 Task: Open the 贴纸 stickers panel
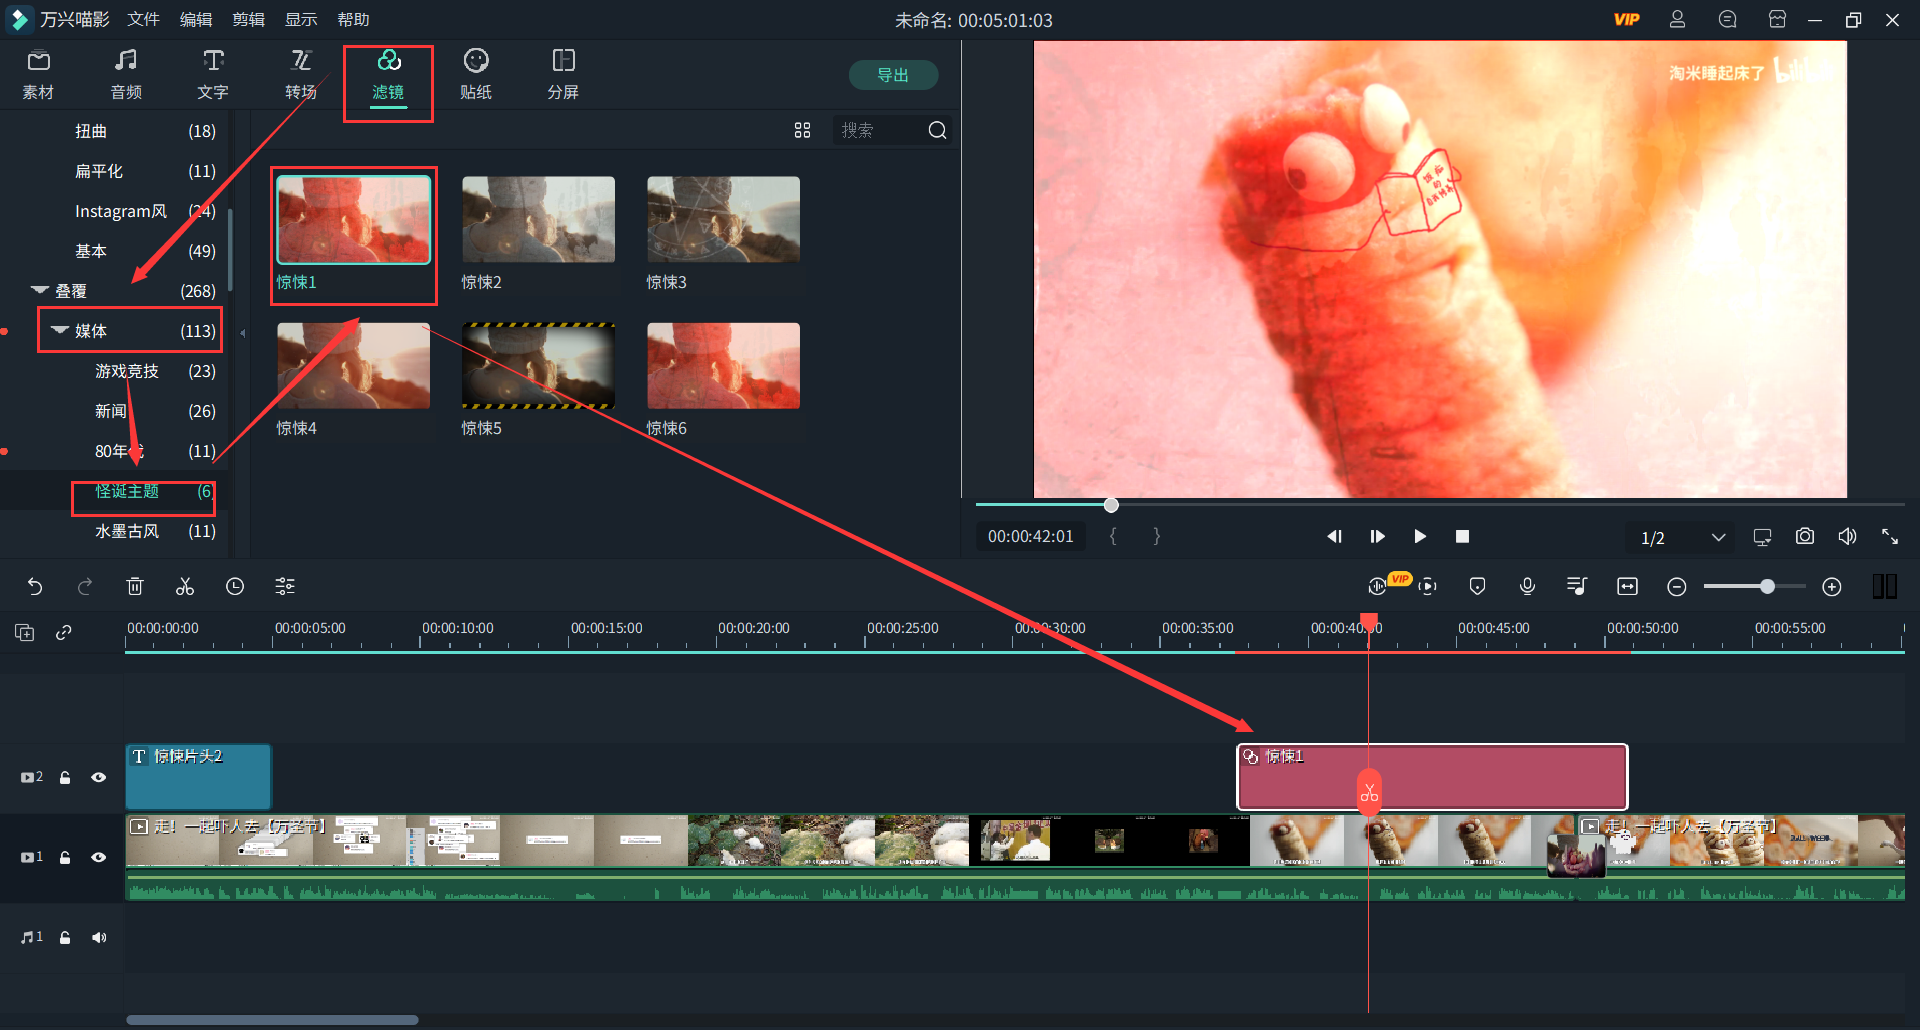[x=476, y=75]
